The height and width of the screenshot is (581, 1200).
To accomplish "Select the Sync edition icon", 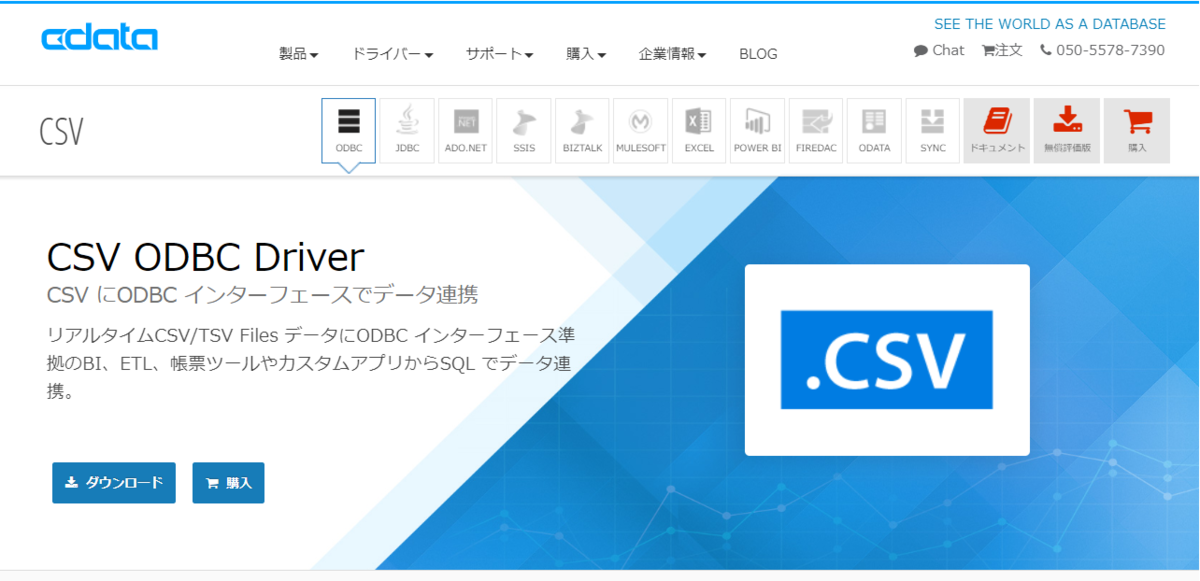I will [x=933, y=130].
